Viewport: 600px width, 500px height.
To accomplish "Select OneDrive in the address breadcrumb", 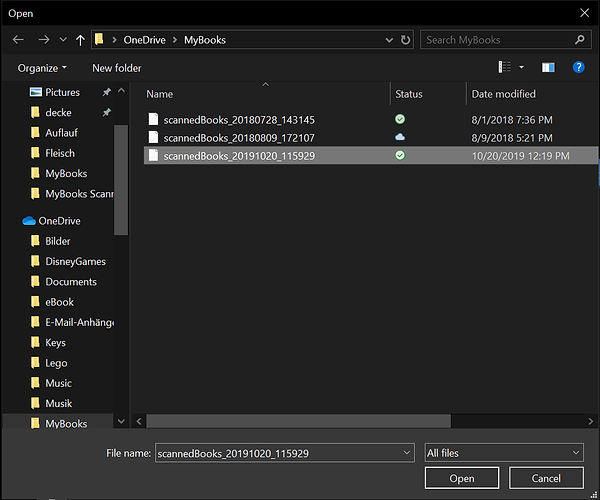I will [144, 40].
